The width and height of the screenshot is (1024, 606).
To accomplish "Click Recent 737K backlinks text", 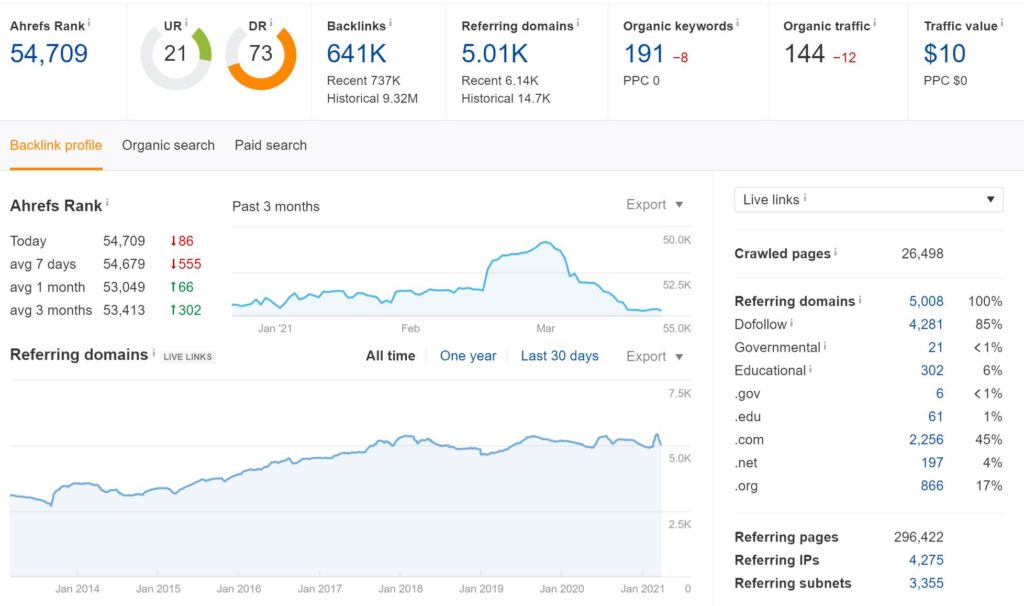I will (364, 81).
